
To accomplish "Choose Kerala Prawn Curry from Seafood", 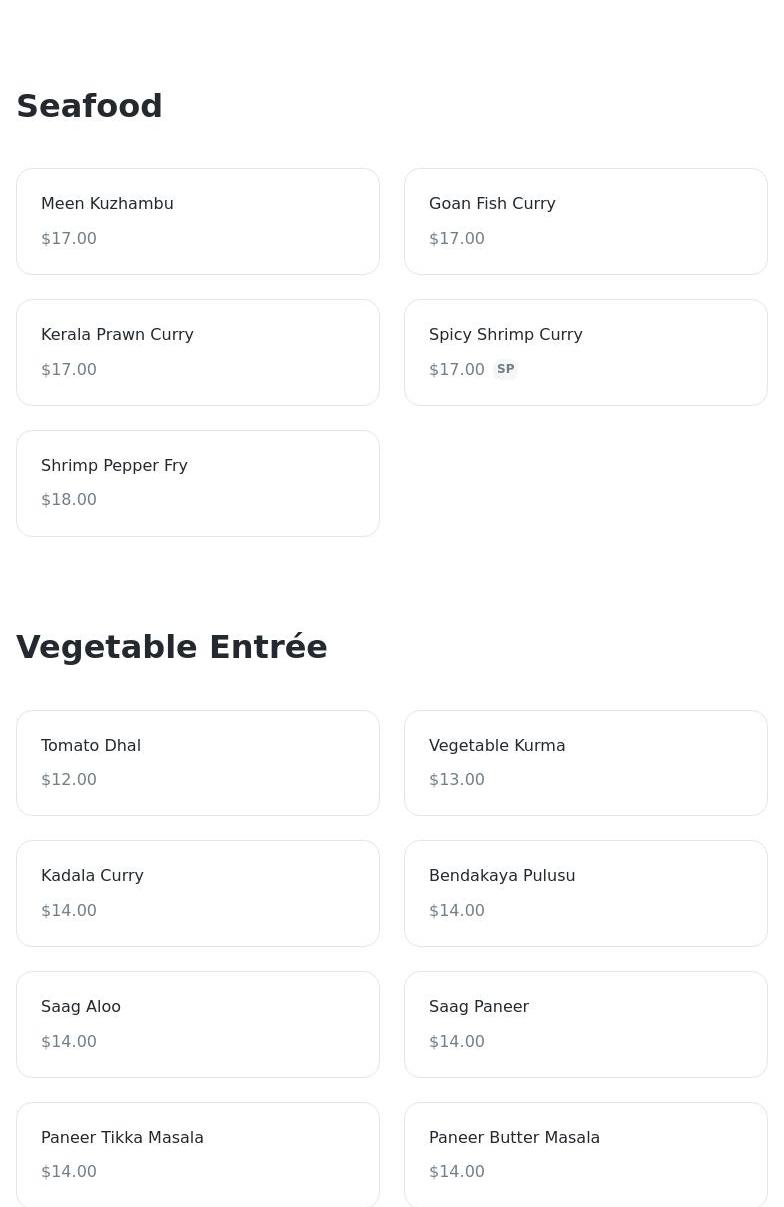I will click(198, 352).
